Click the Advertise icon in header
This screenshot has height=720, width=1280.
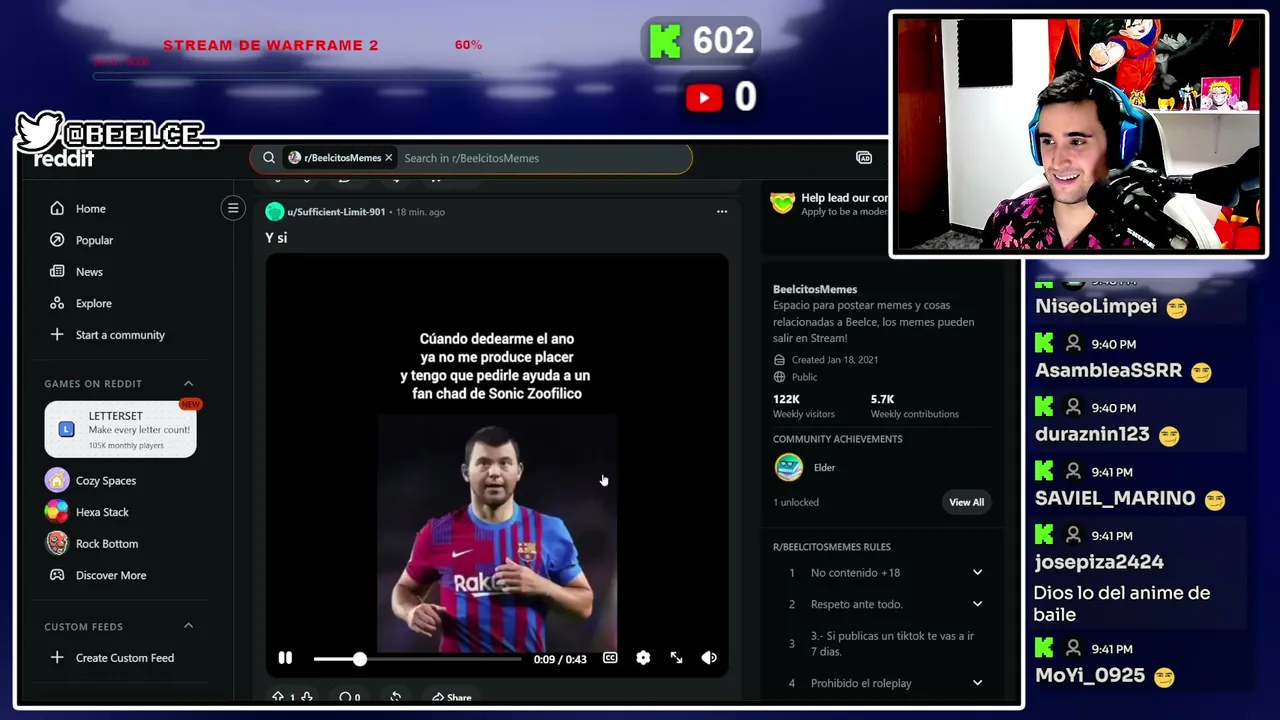pos(864,158)
